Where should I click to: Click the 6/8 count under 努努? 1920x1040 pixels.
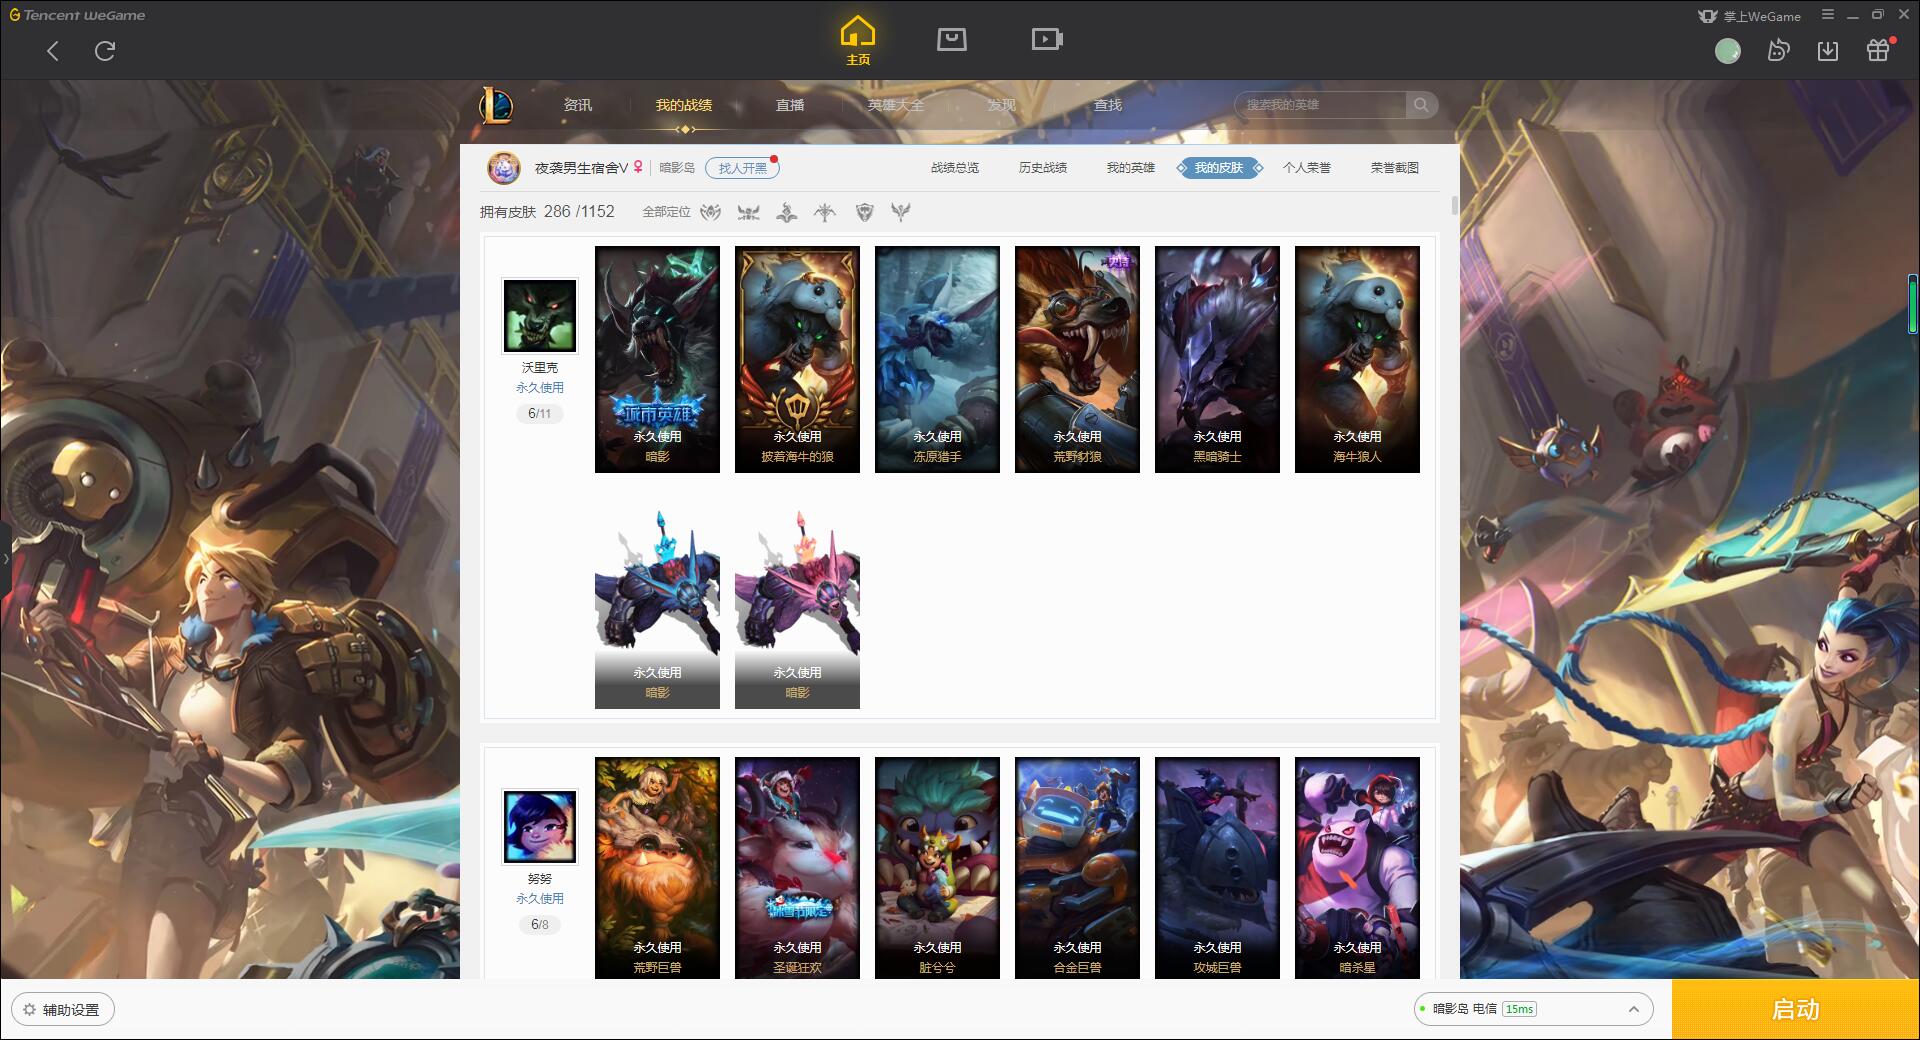(539, 924)
